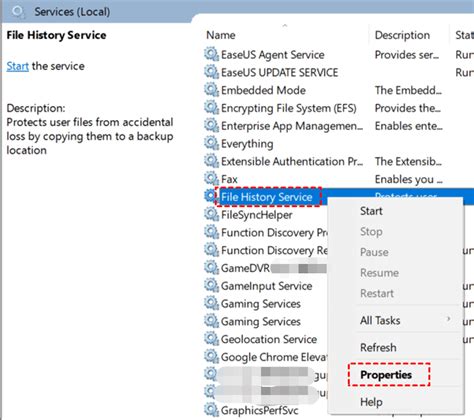This screenshot has height=420, width=474.
Task: Select the Extensible Authentication Protocol service
Action: point(292,161)
